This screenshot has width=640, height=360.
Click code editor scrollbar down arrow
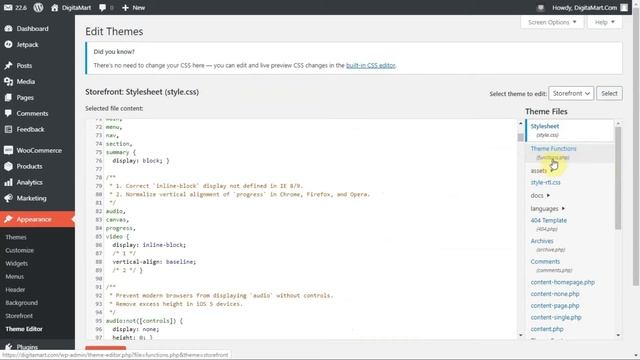[520, 335]
